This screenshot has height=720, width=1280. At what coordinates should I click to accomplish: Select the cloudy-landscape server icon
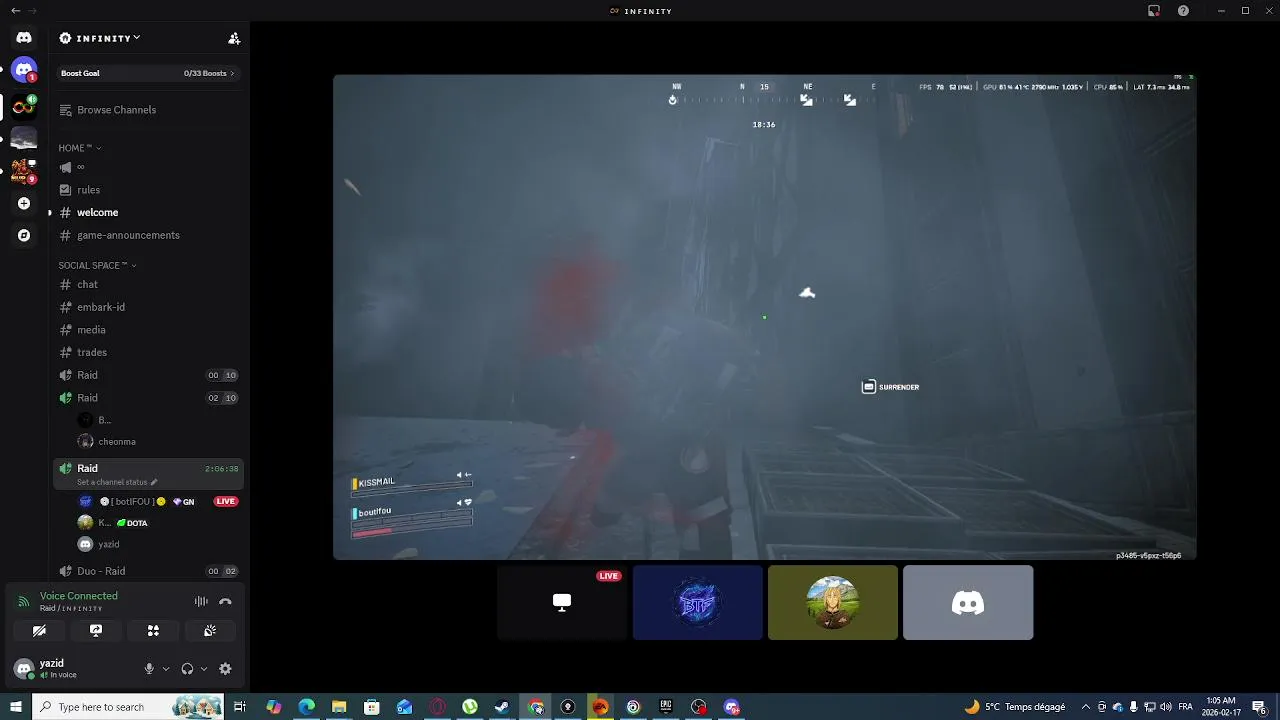click(x=24, y=138)
